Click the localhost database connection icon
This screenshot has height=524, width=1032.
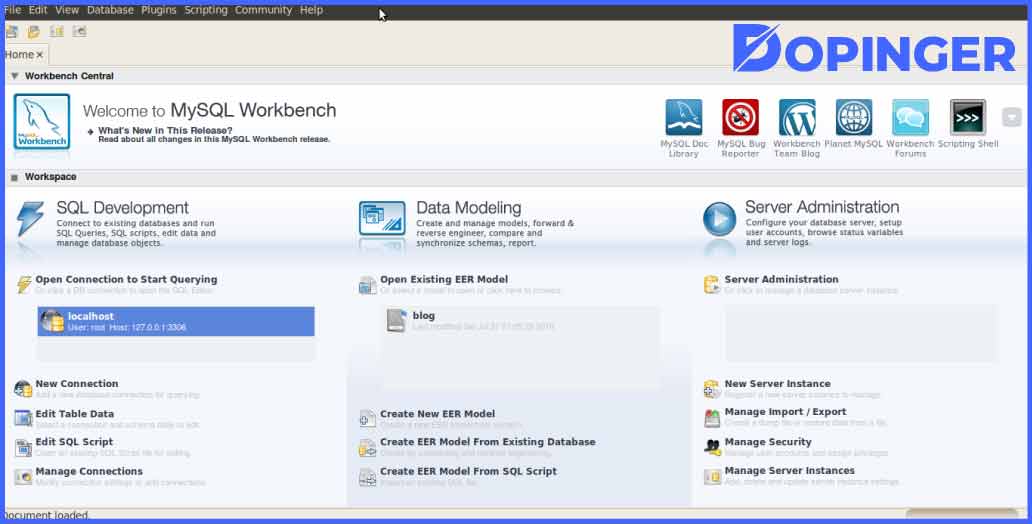[52, 321]
